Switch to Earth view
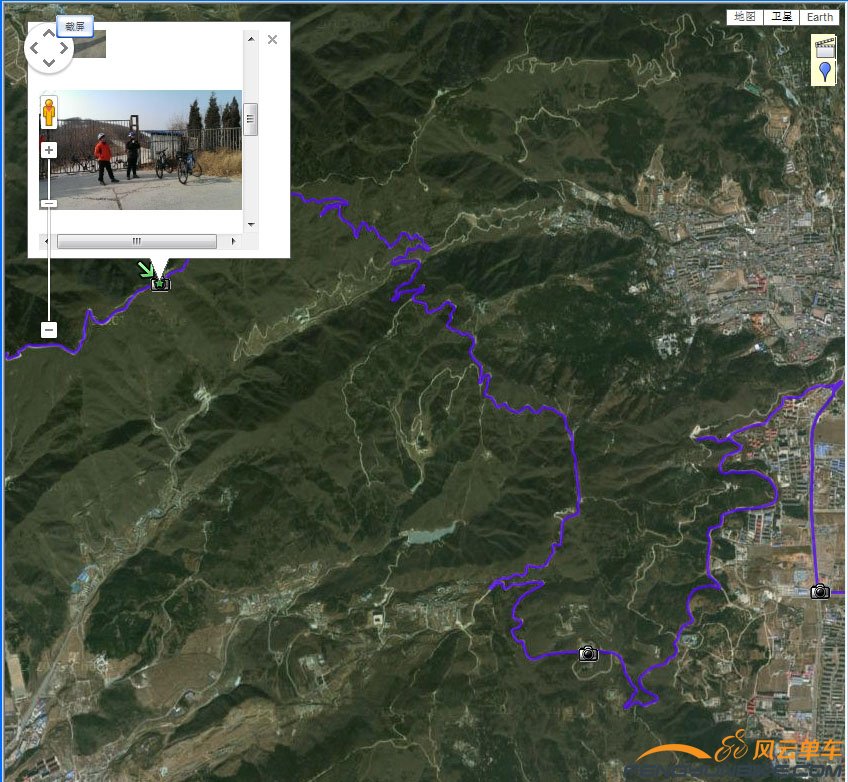 pyautogui.click(x=820, y=17)
